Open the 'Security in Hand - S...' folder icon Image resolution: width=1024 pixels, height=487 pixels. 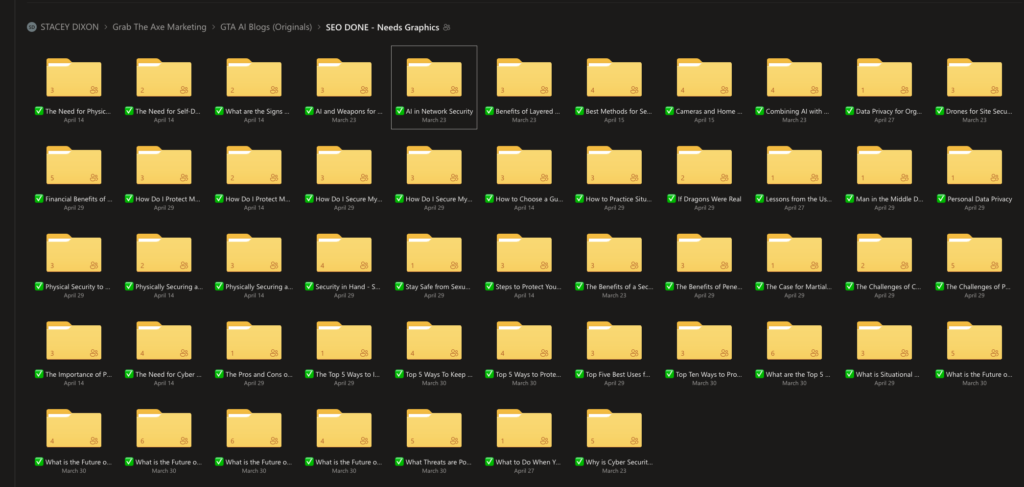344,253
